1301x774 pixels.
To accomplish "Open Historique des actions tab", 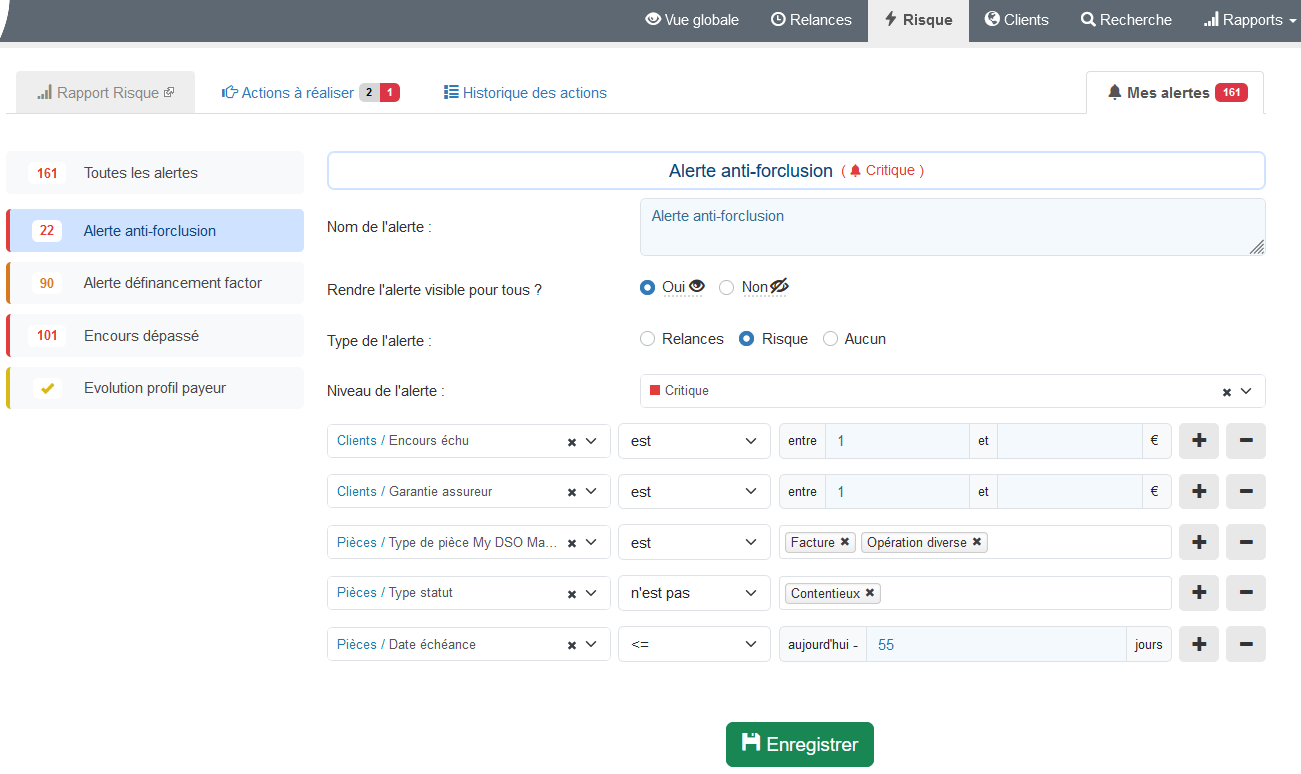I will click(x=525, y=92).
